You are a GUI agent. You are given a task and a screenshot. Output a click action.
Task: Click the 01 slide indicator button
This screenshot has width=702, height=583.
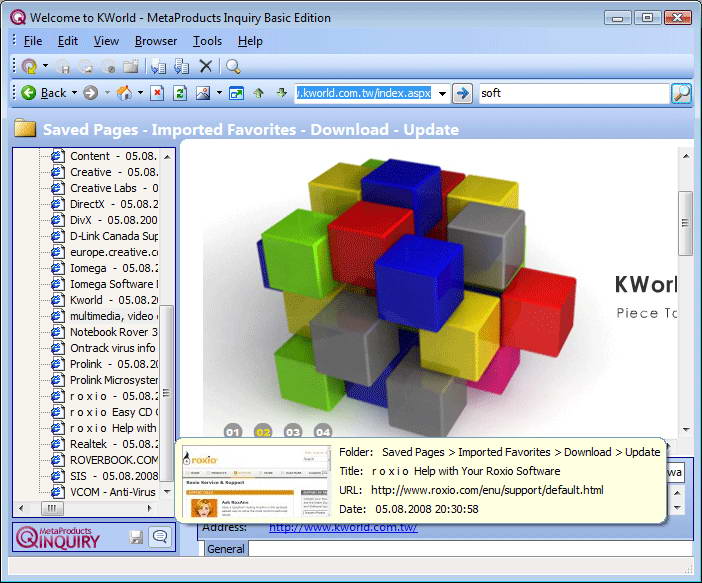coord(233,432)
